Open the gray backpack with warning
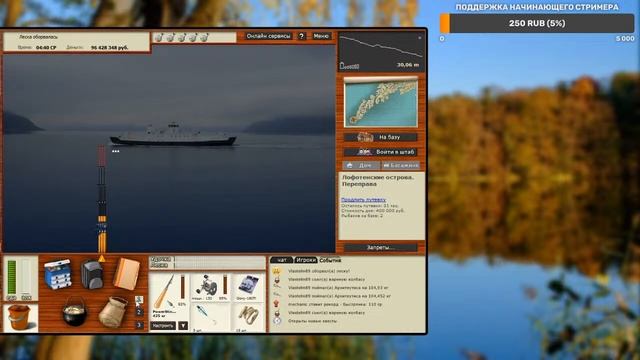This screenshot has height=360, width=640. click(x=92, y=274)
